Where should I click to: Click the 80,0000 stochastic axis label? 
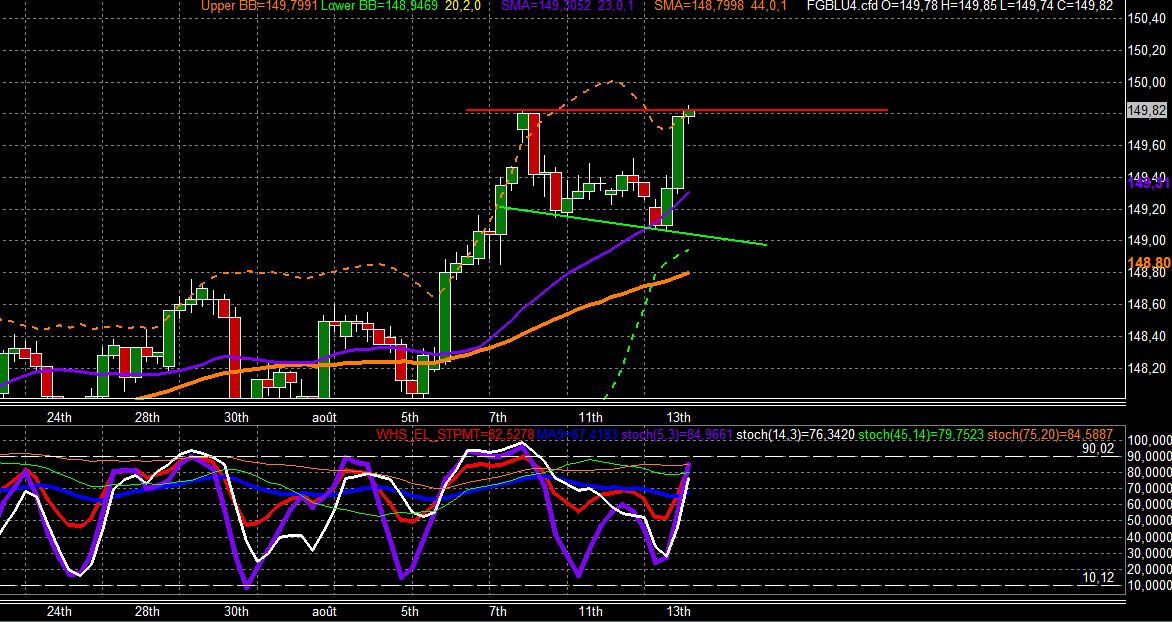tap(1151, 472)
